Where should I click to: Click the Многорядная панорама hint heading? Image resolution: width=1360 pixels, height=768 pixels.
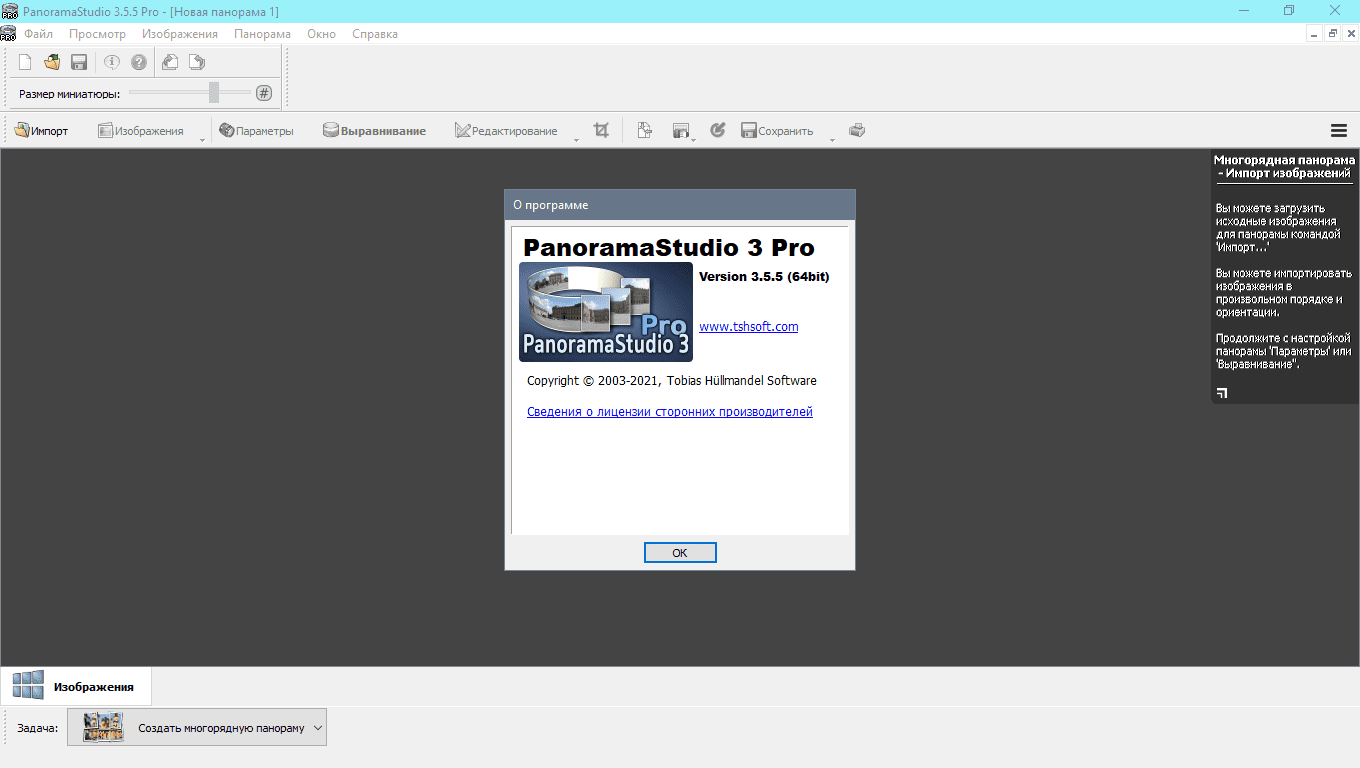[x=1284, y=166]
